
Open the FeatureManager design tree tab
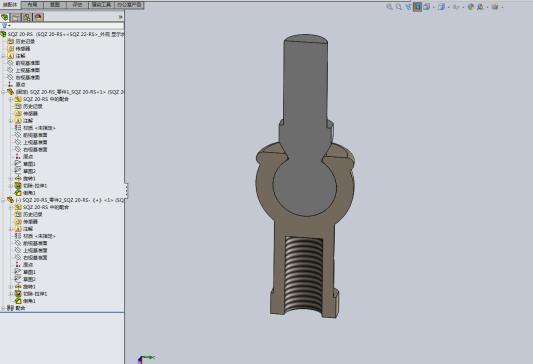(5, 17)
